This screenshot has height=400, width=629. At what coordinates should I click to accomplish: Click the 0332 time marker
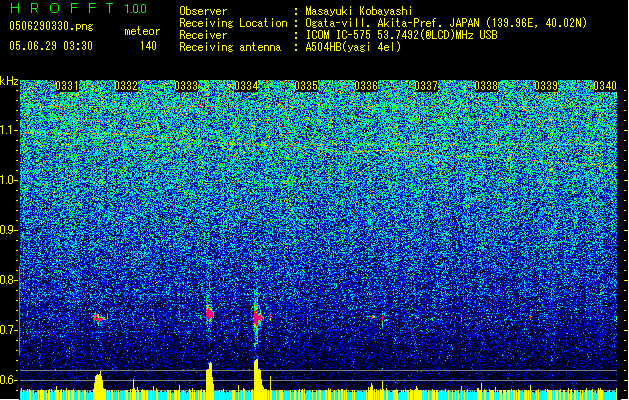pyautogui.click(x=126, y=86)
